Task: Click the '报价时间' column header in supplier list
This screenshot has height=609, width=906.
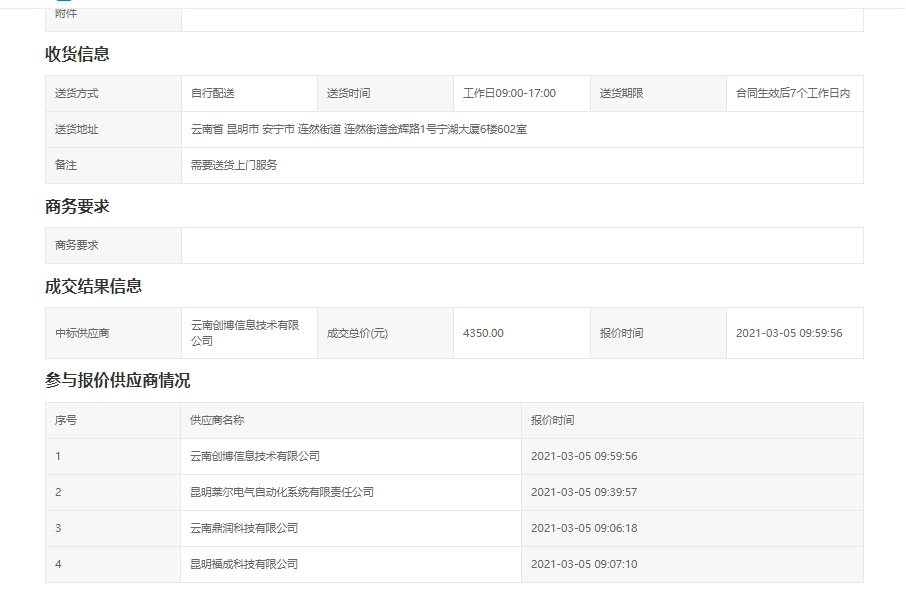Action: point(692,420)
